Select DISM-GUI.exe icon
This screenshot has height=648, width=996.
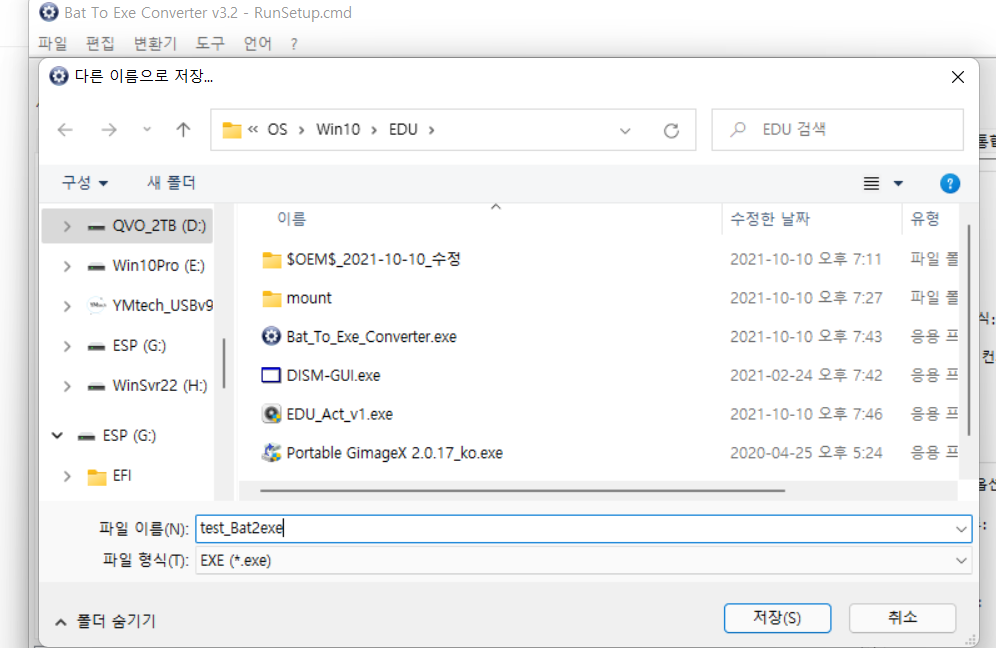click(271, 375)
